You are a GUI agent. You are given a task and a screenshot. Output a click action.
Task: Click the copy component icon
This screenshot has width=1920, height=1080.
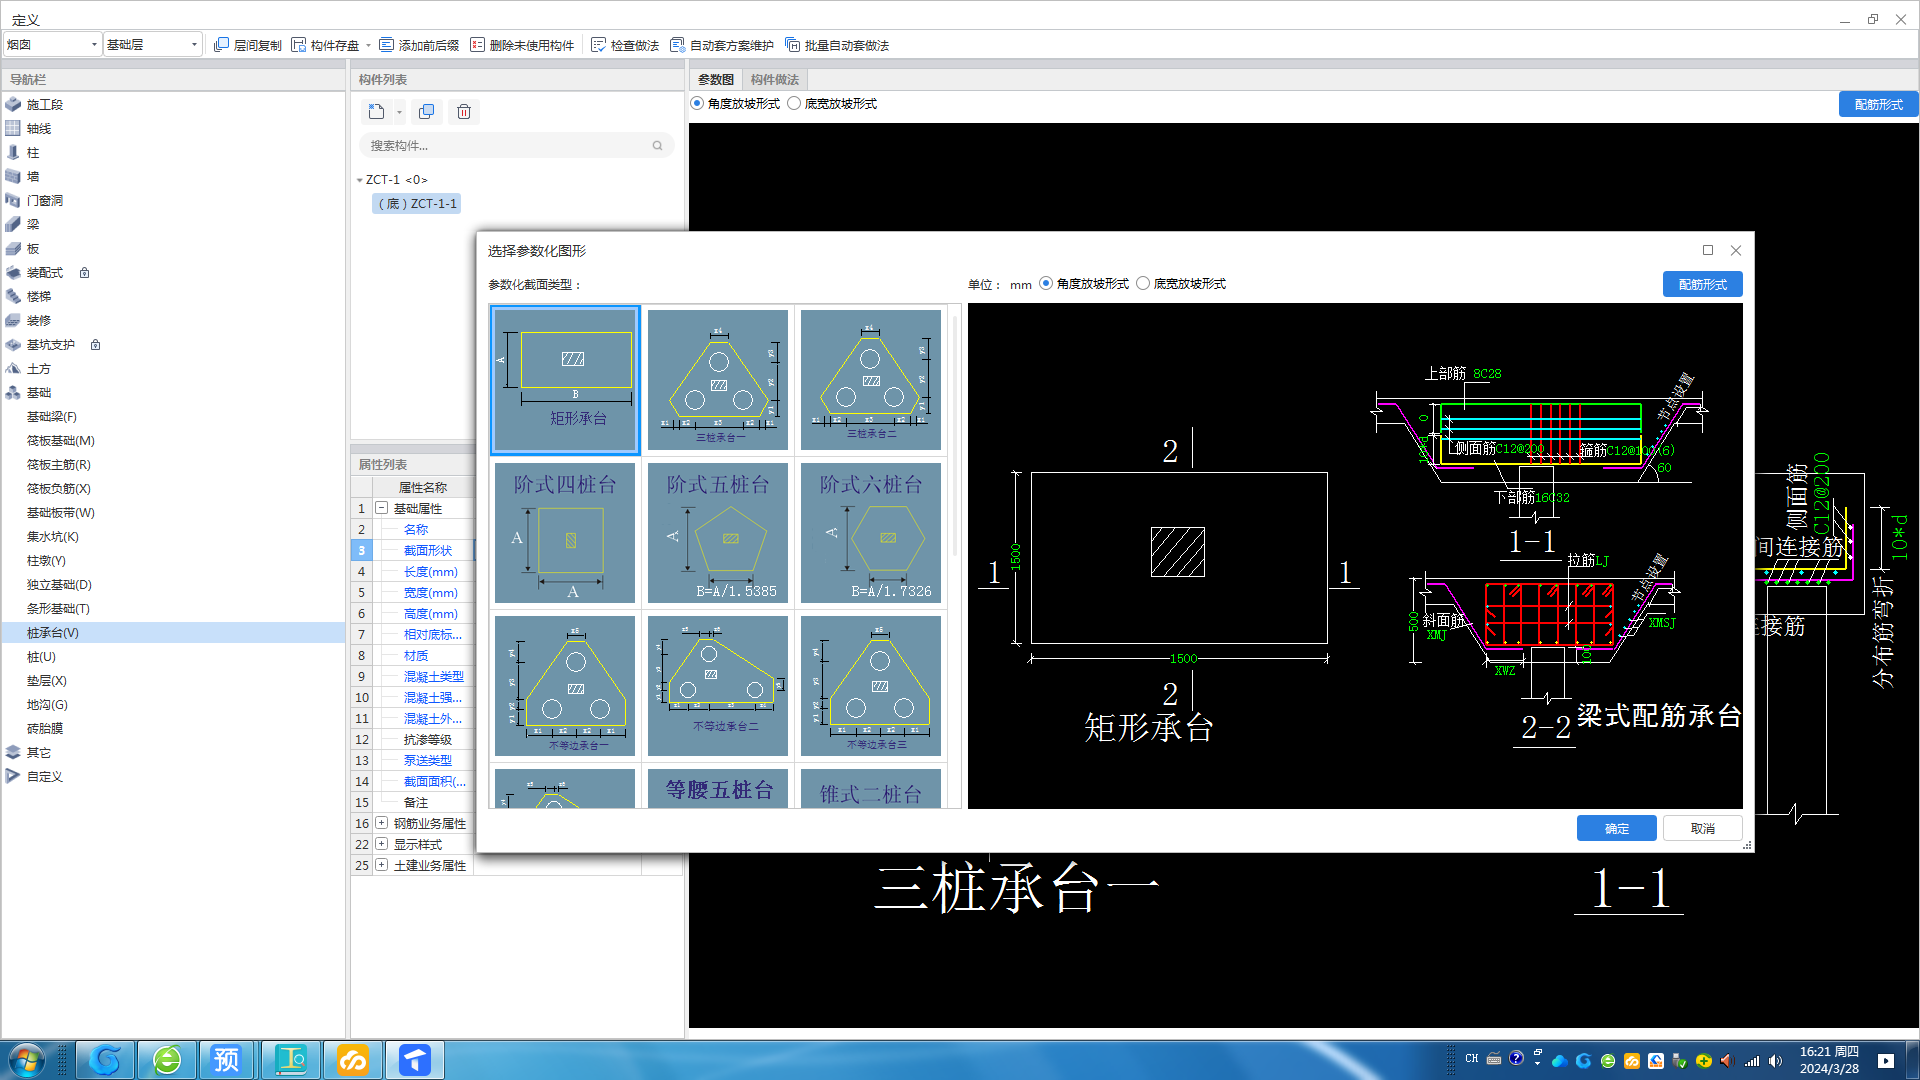point(426,112)
